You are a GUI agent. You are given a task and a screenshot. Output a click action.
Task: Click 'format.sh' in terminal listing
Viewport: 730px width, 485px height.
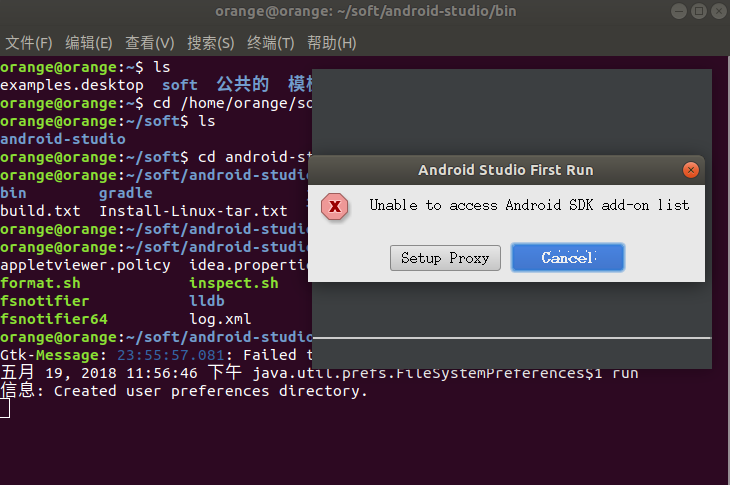point(41,283)
